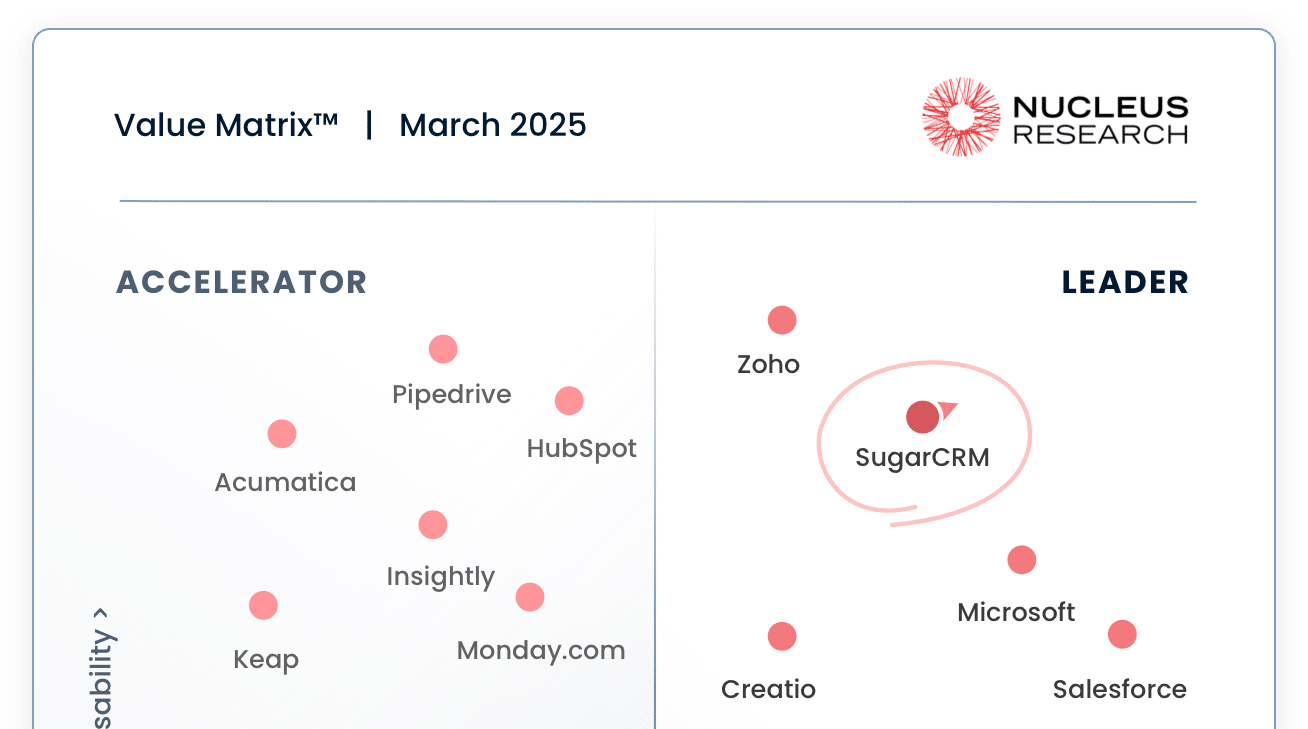
Task: Click the March 2025 date label
Action: coord(492,125)
